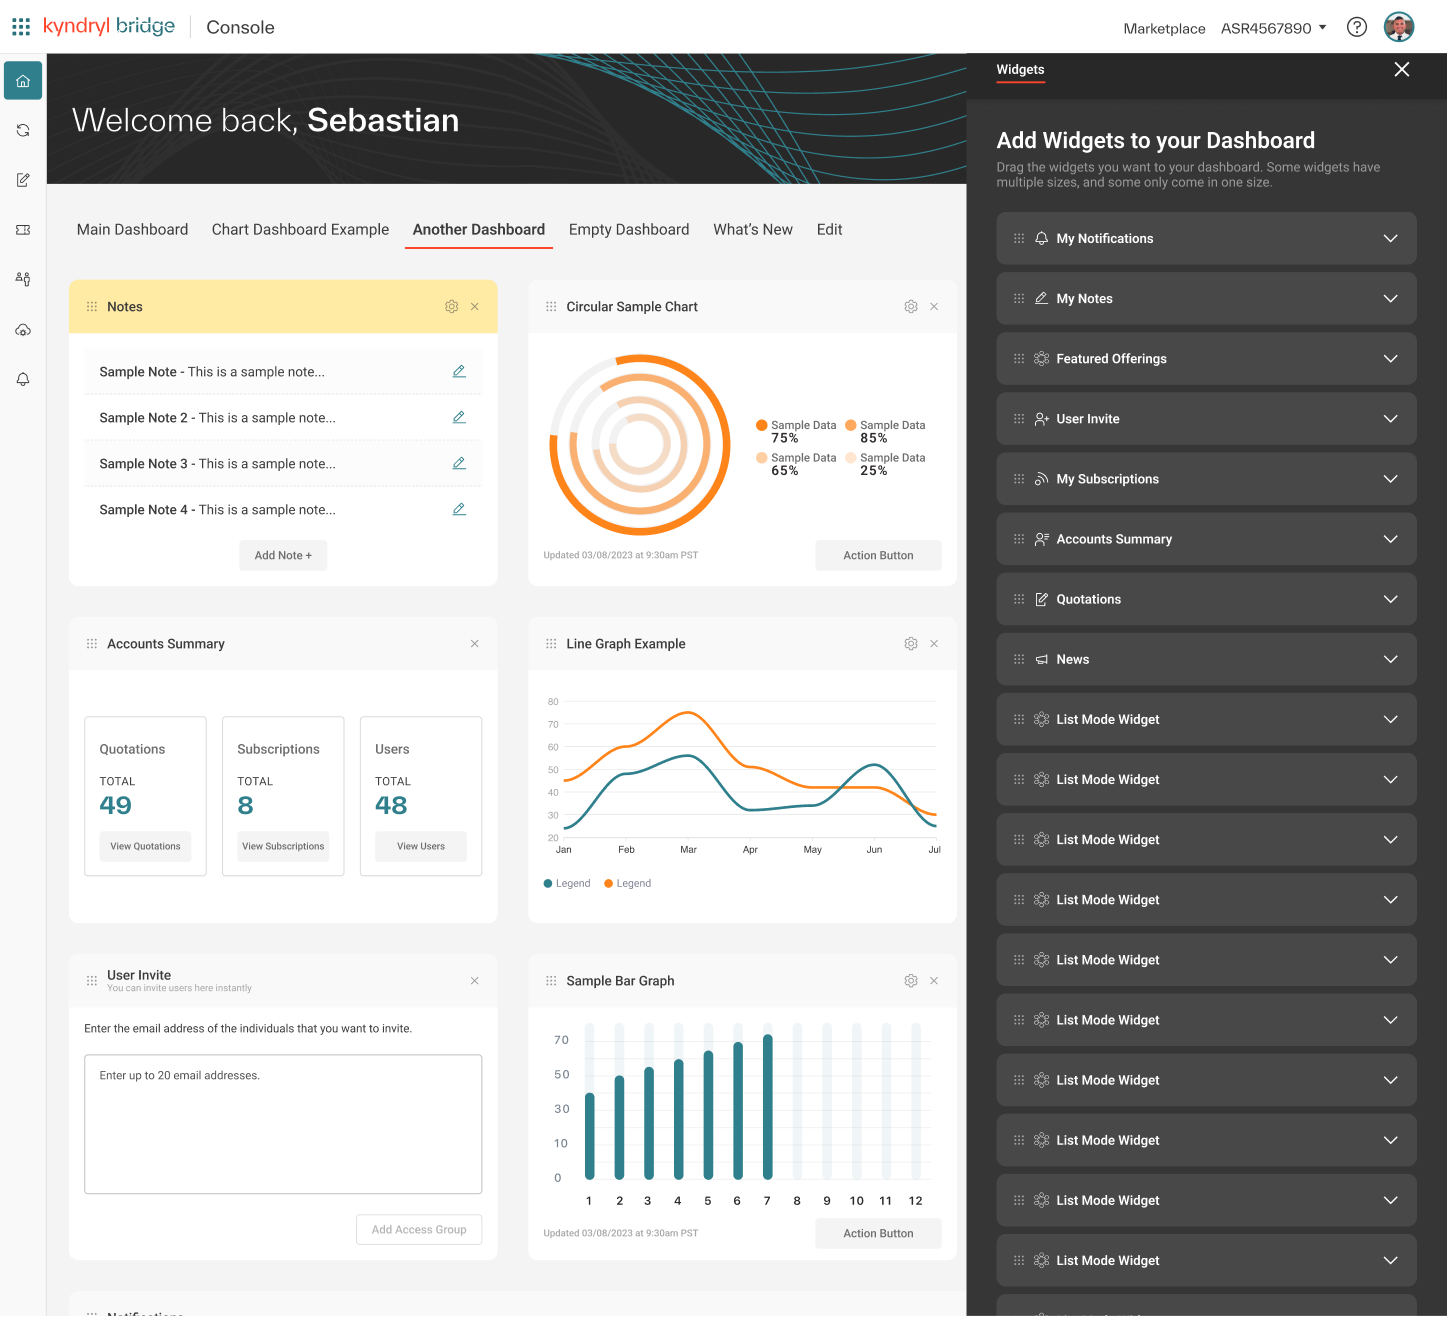Open Line Graph Example settings gear
Image resolution: width=1447 pixels, height=1327 pixels.
[910, 644]
